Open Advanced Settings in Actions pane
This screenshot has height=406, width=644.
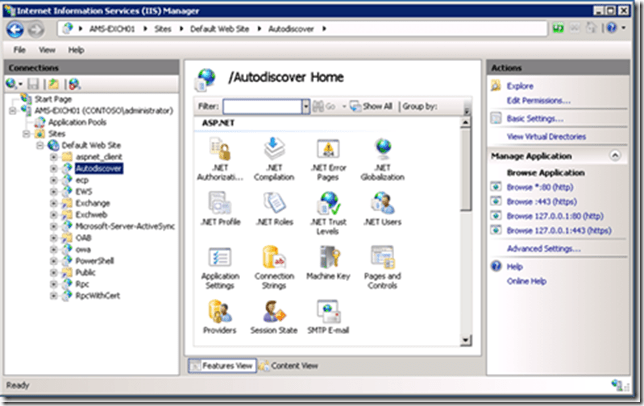543,248
